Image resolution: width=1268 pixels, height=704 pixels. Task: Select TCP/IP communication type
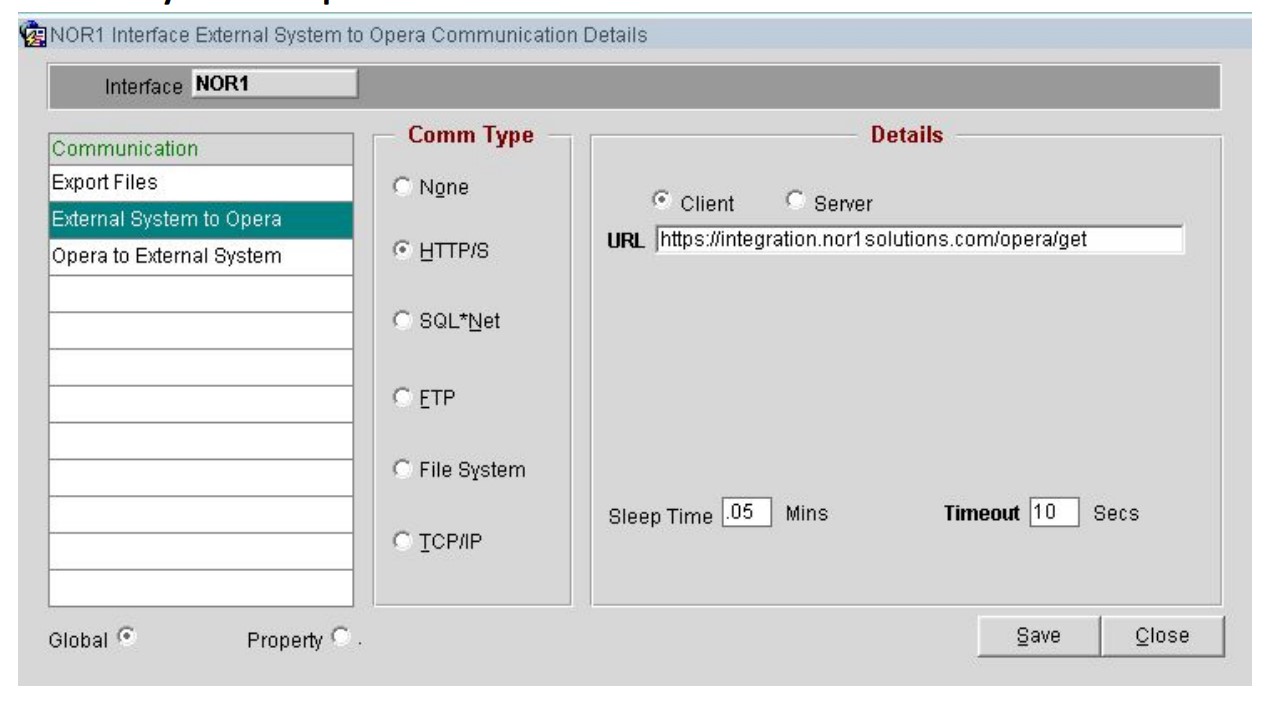tap(403, 541)
